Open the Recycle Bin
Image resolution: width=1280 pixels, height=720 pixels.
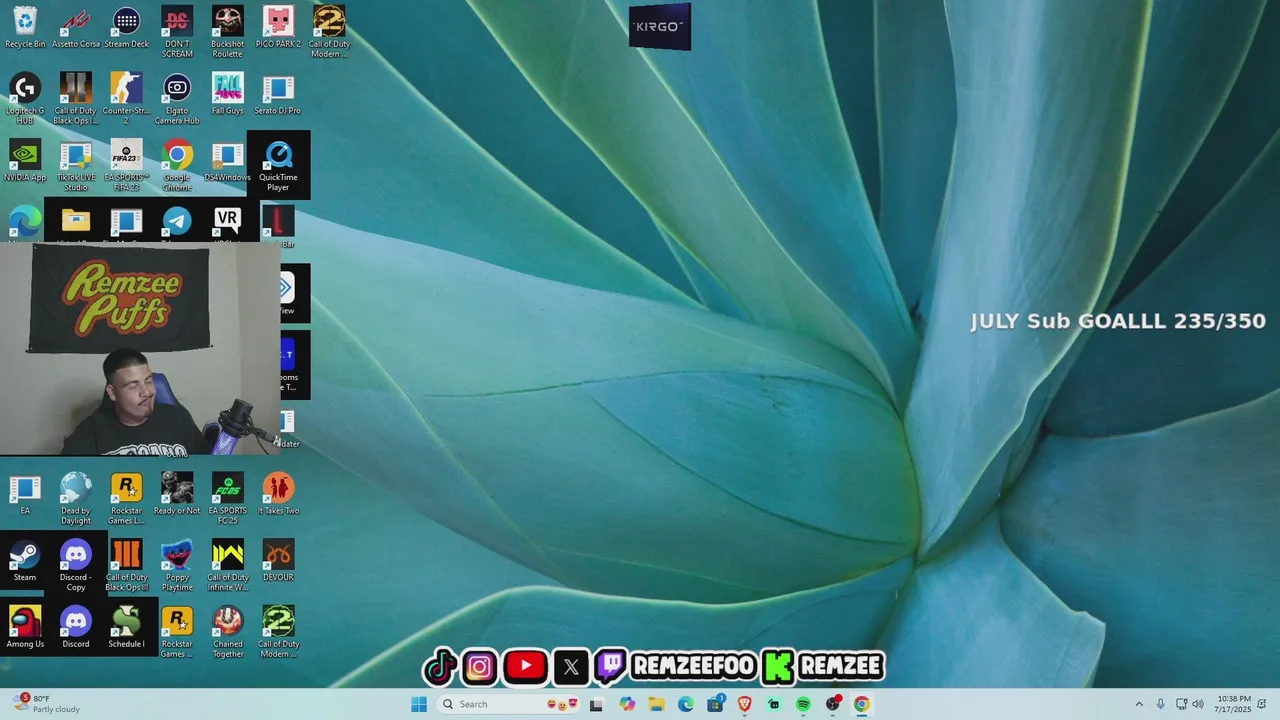[x=25, y=27]
